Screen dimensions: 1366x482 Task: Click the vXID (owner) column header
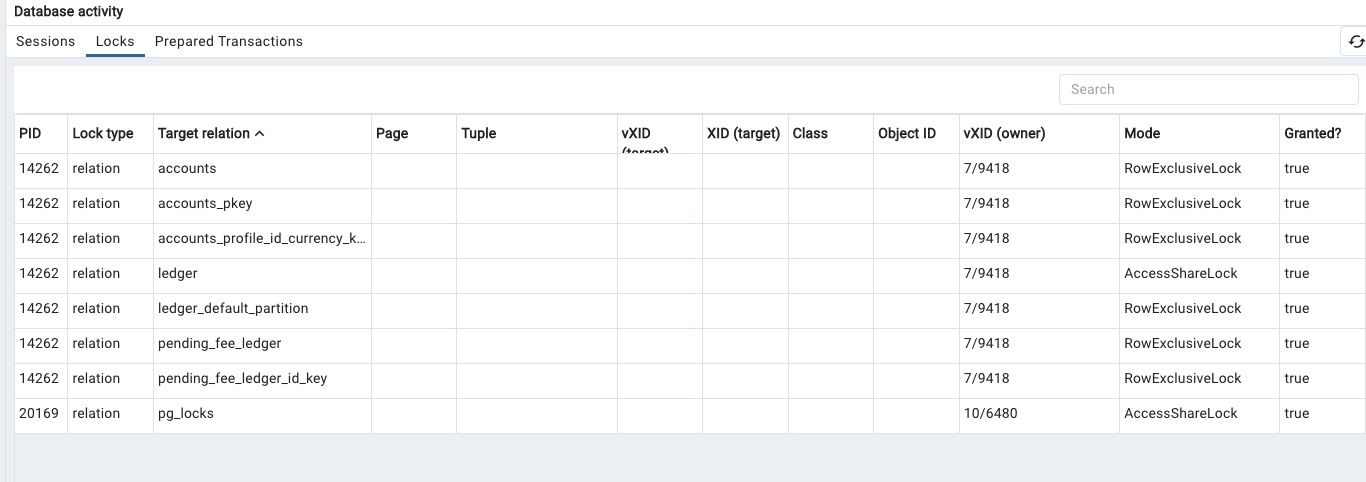pyautogui.click(x=1004, y=134)
